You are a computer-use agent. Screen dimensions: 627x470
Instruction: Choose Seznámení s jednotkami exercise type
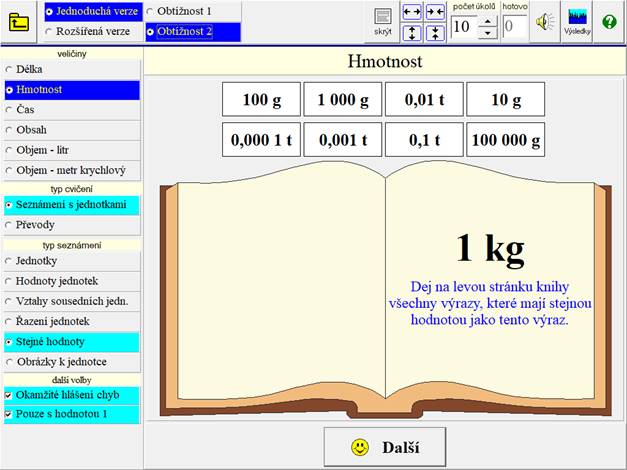pyautogui.click(x=72, y=205)
